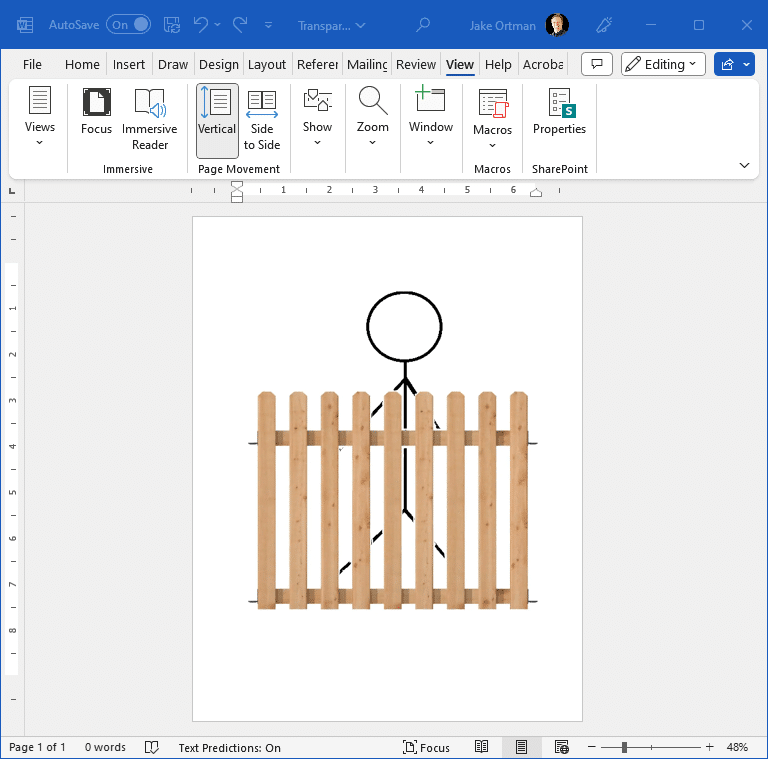Toggle Vertical page movement button
This screenshot has height=759, width=768.
point(217,120)
